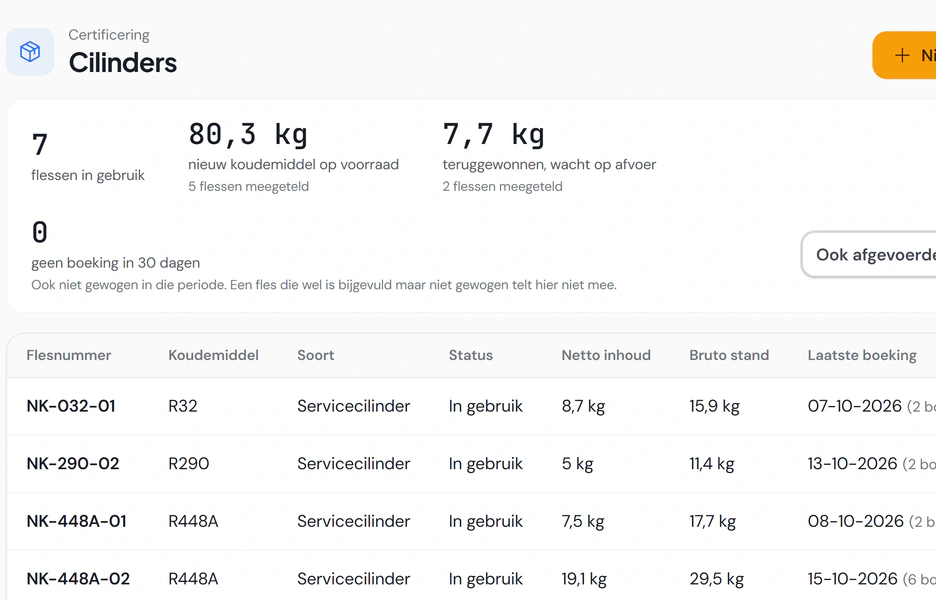
Task: Sort by Flesnummer column header
Action: [69, 355]
